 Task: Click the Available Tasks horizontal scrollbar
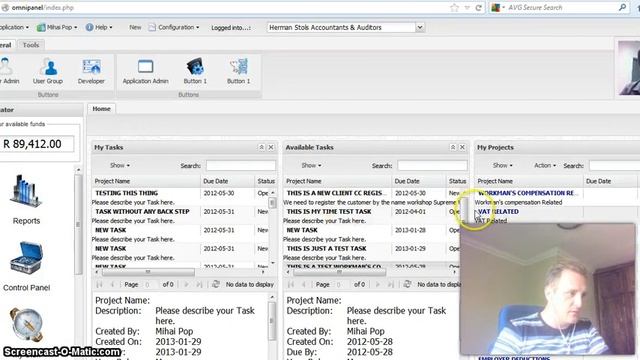[x=339, y=272]
